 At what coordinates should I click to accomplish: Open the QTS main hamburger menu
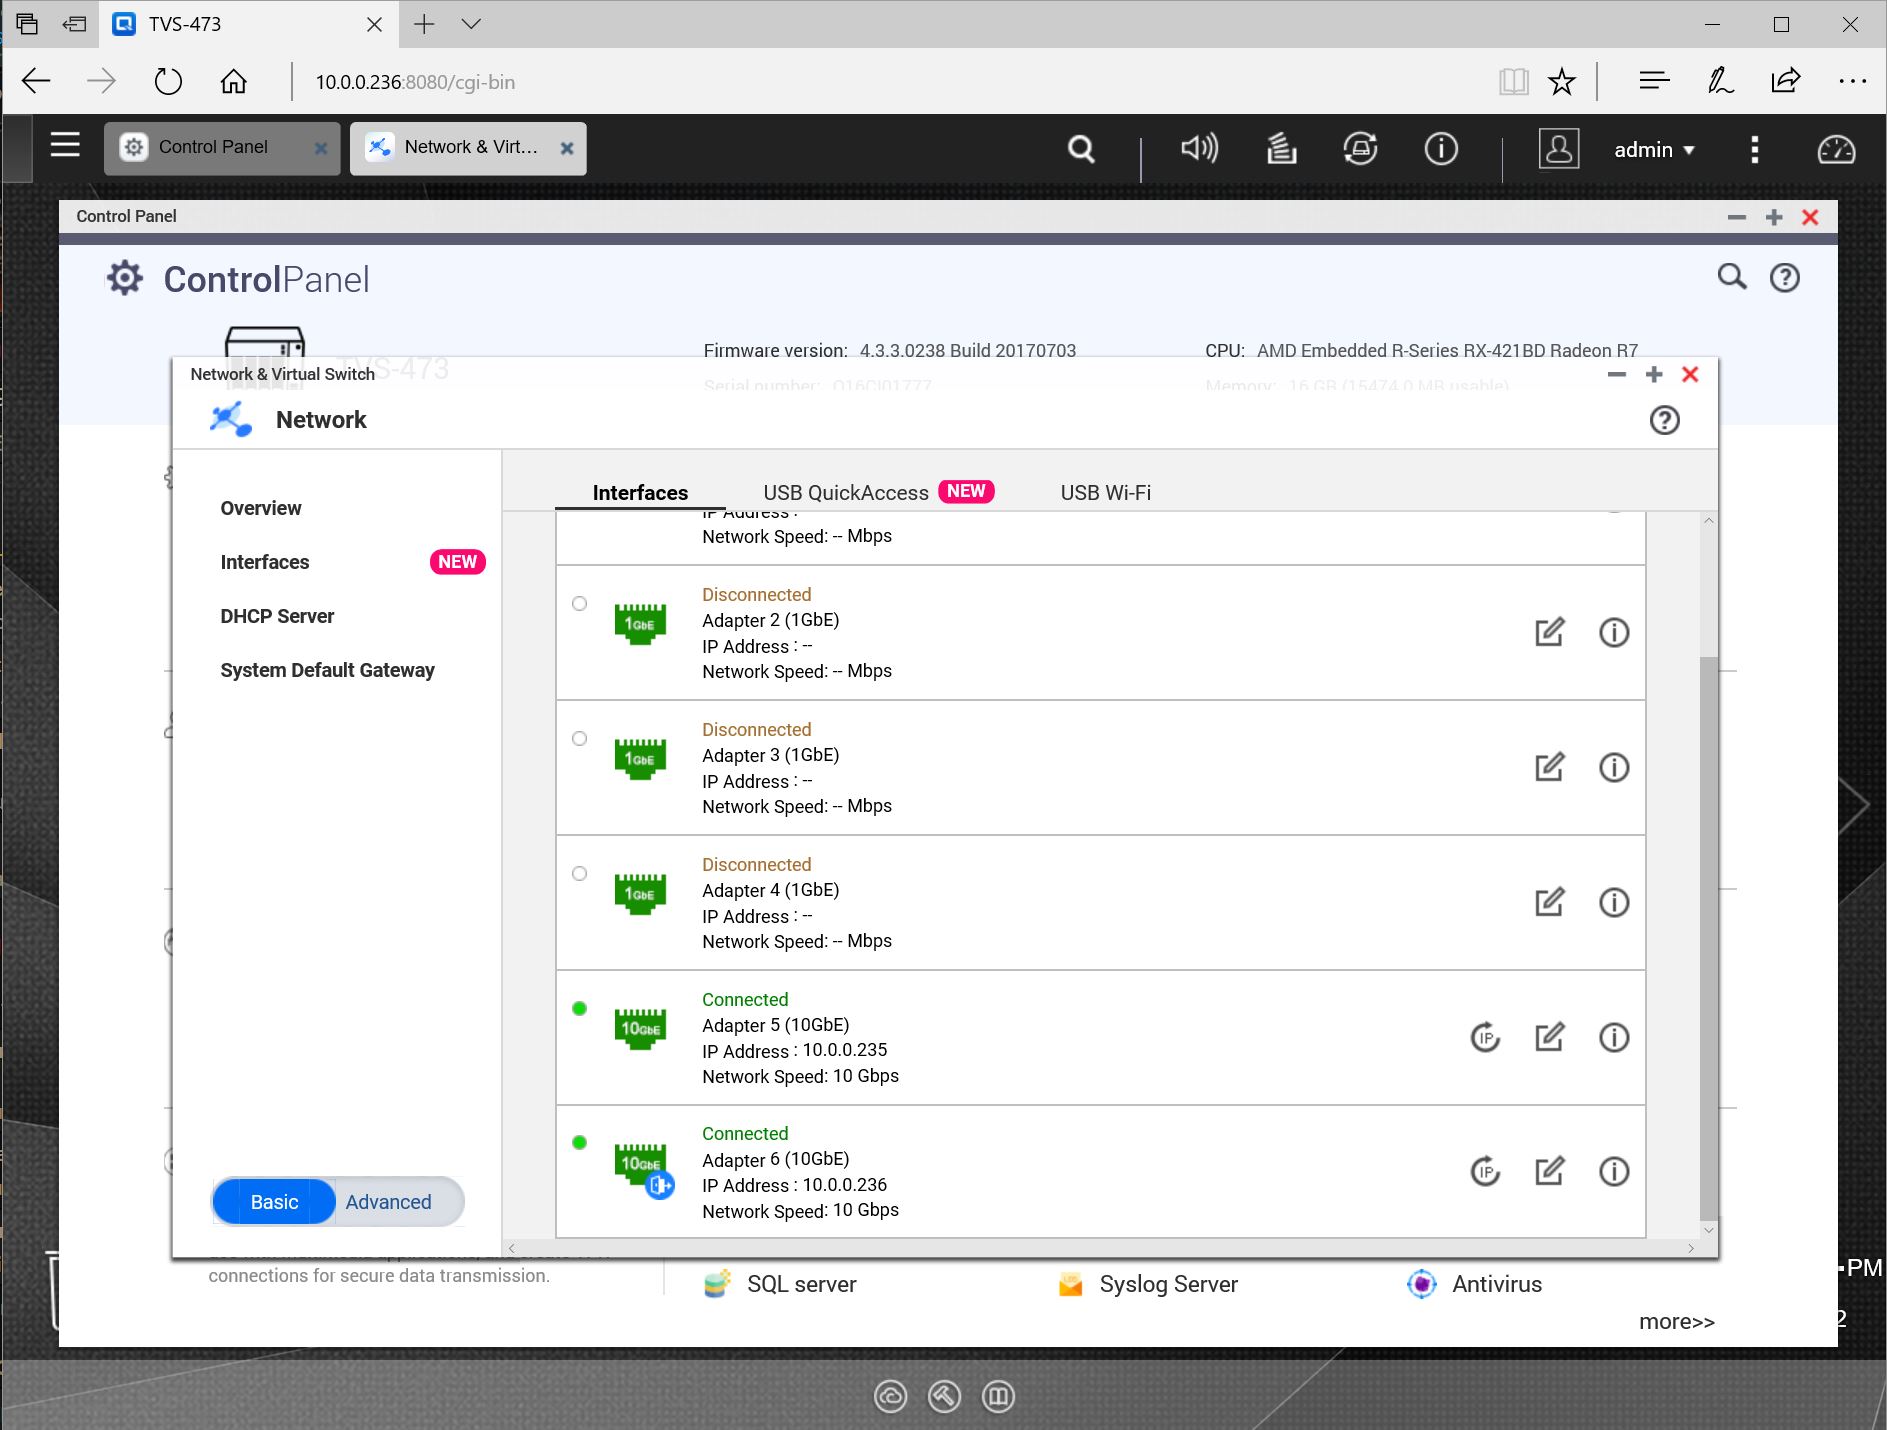[65, 146]
